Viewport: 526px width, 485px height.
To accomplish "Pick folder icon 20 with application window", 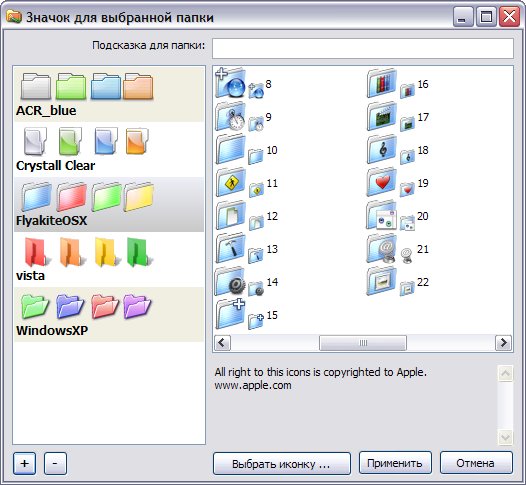I will 382,215.
